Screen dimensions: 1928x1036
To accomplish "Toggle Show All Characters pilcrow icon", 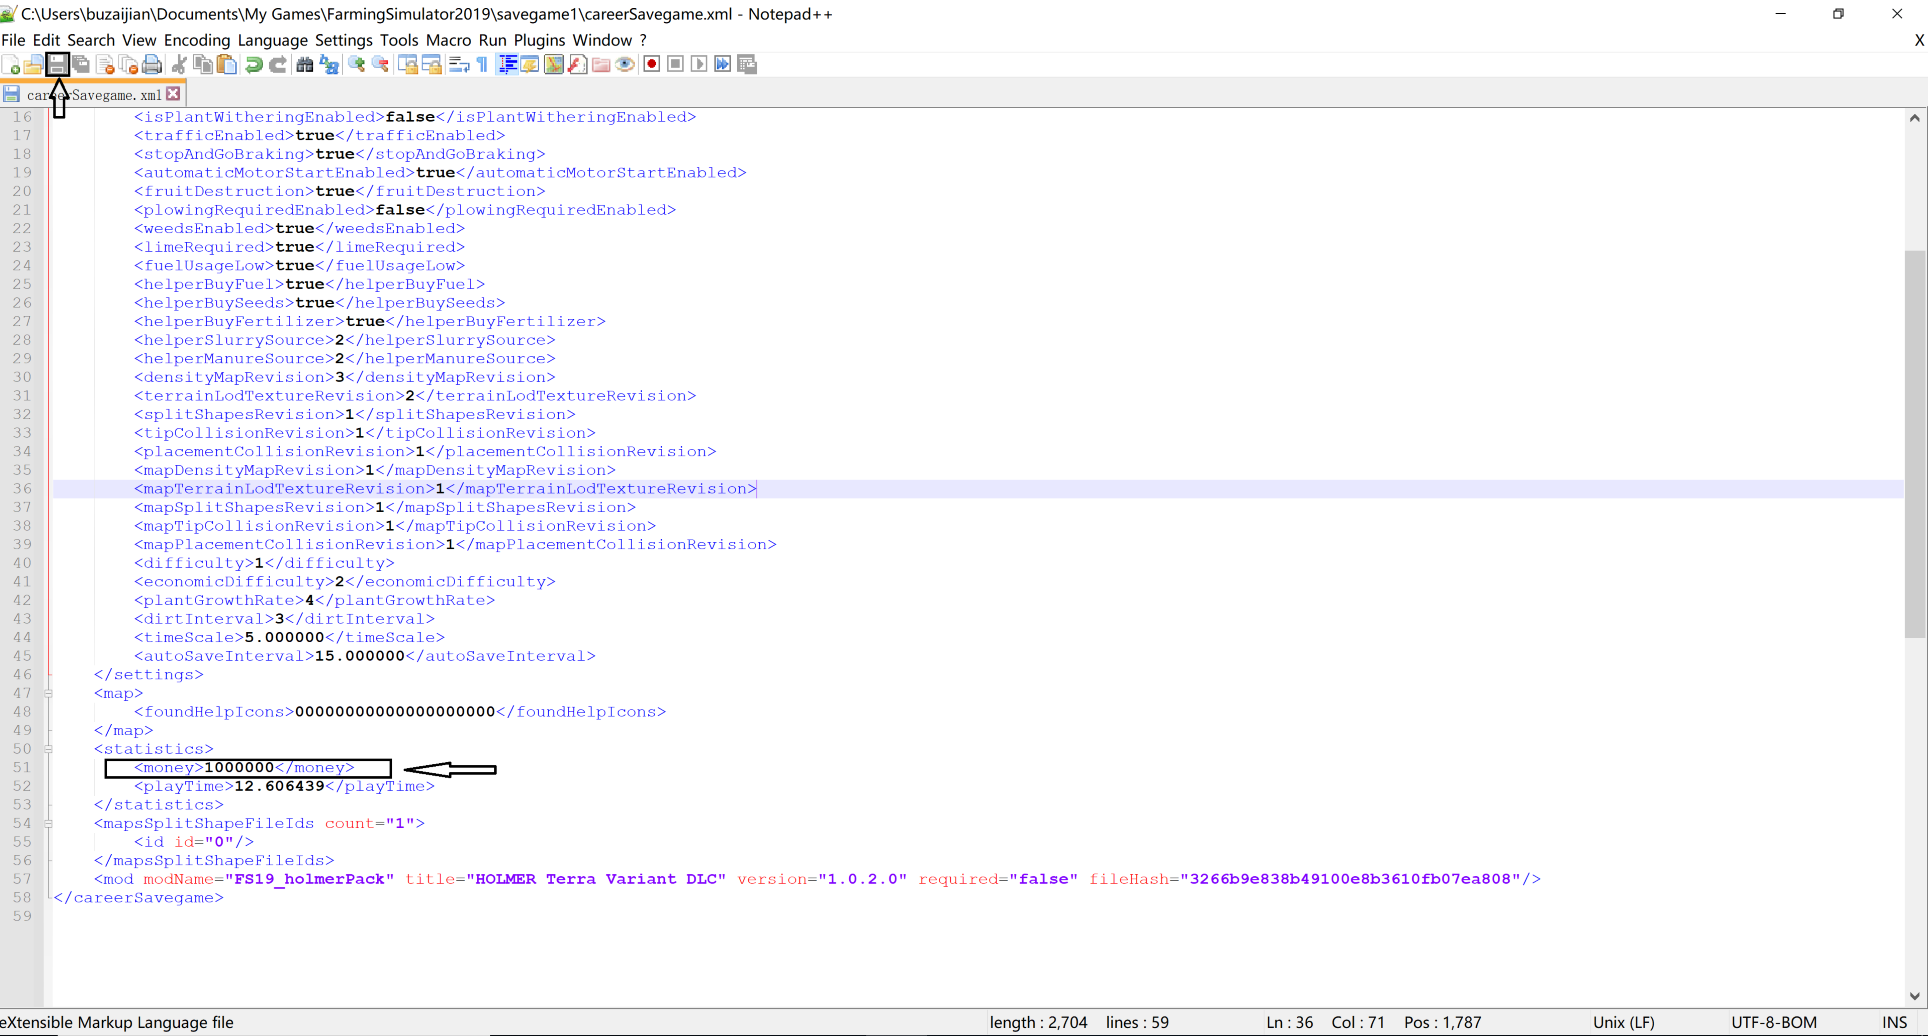I will click(x=482, y=64).
